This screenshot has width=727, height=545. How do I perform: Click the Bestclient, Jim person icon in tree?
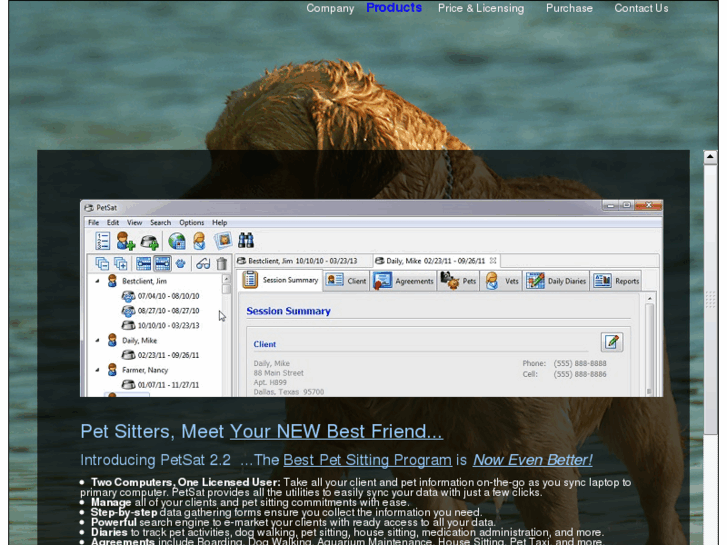click(112, 281)
